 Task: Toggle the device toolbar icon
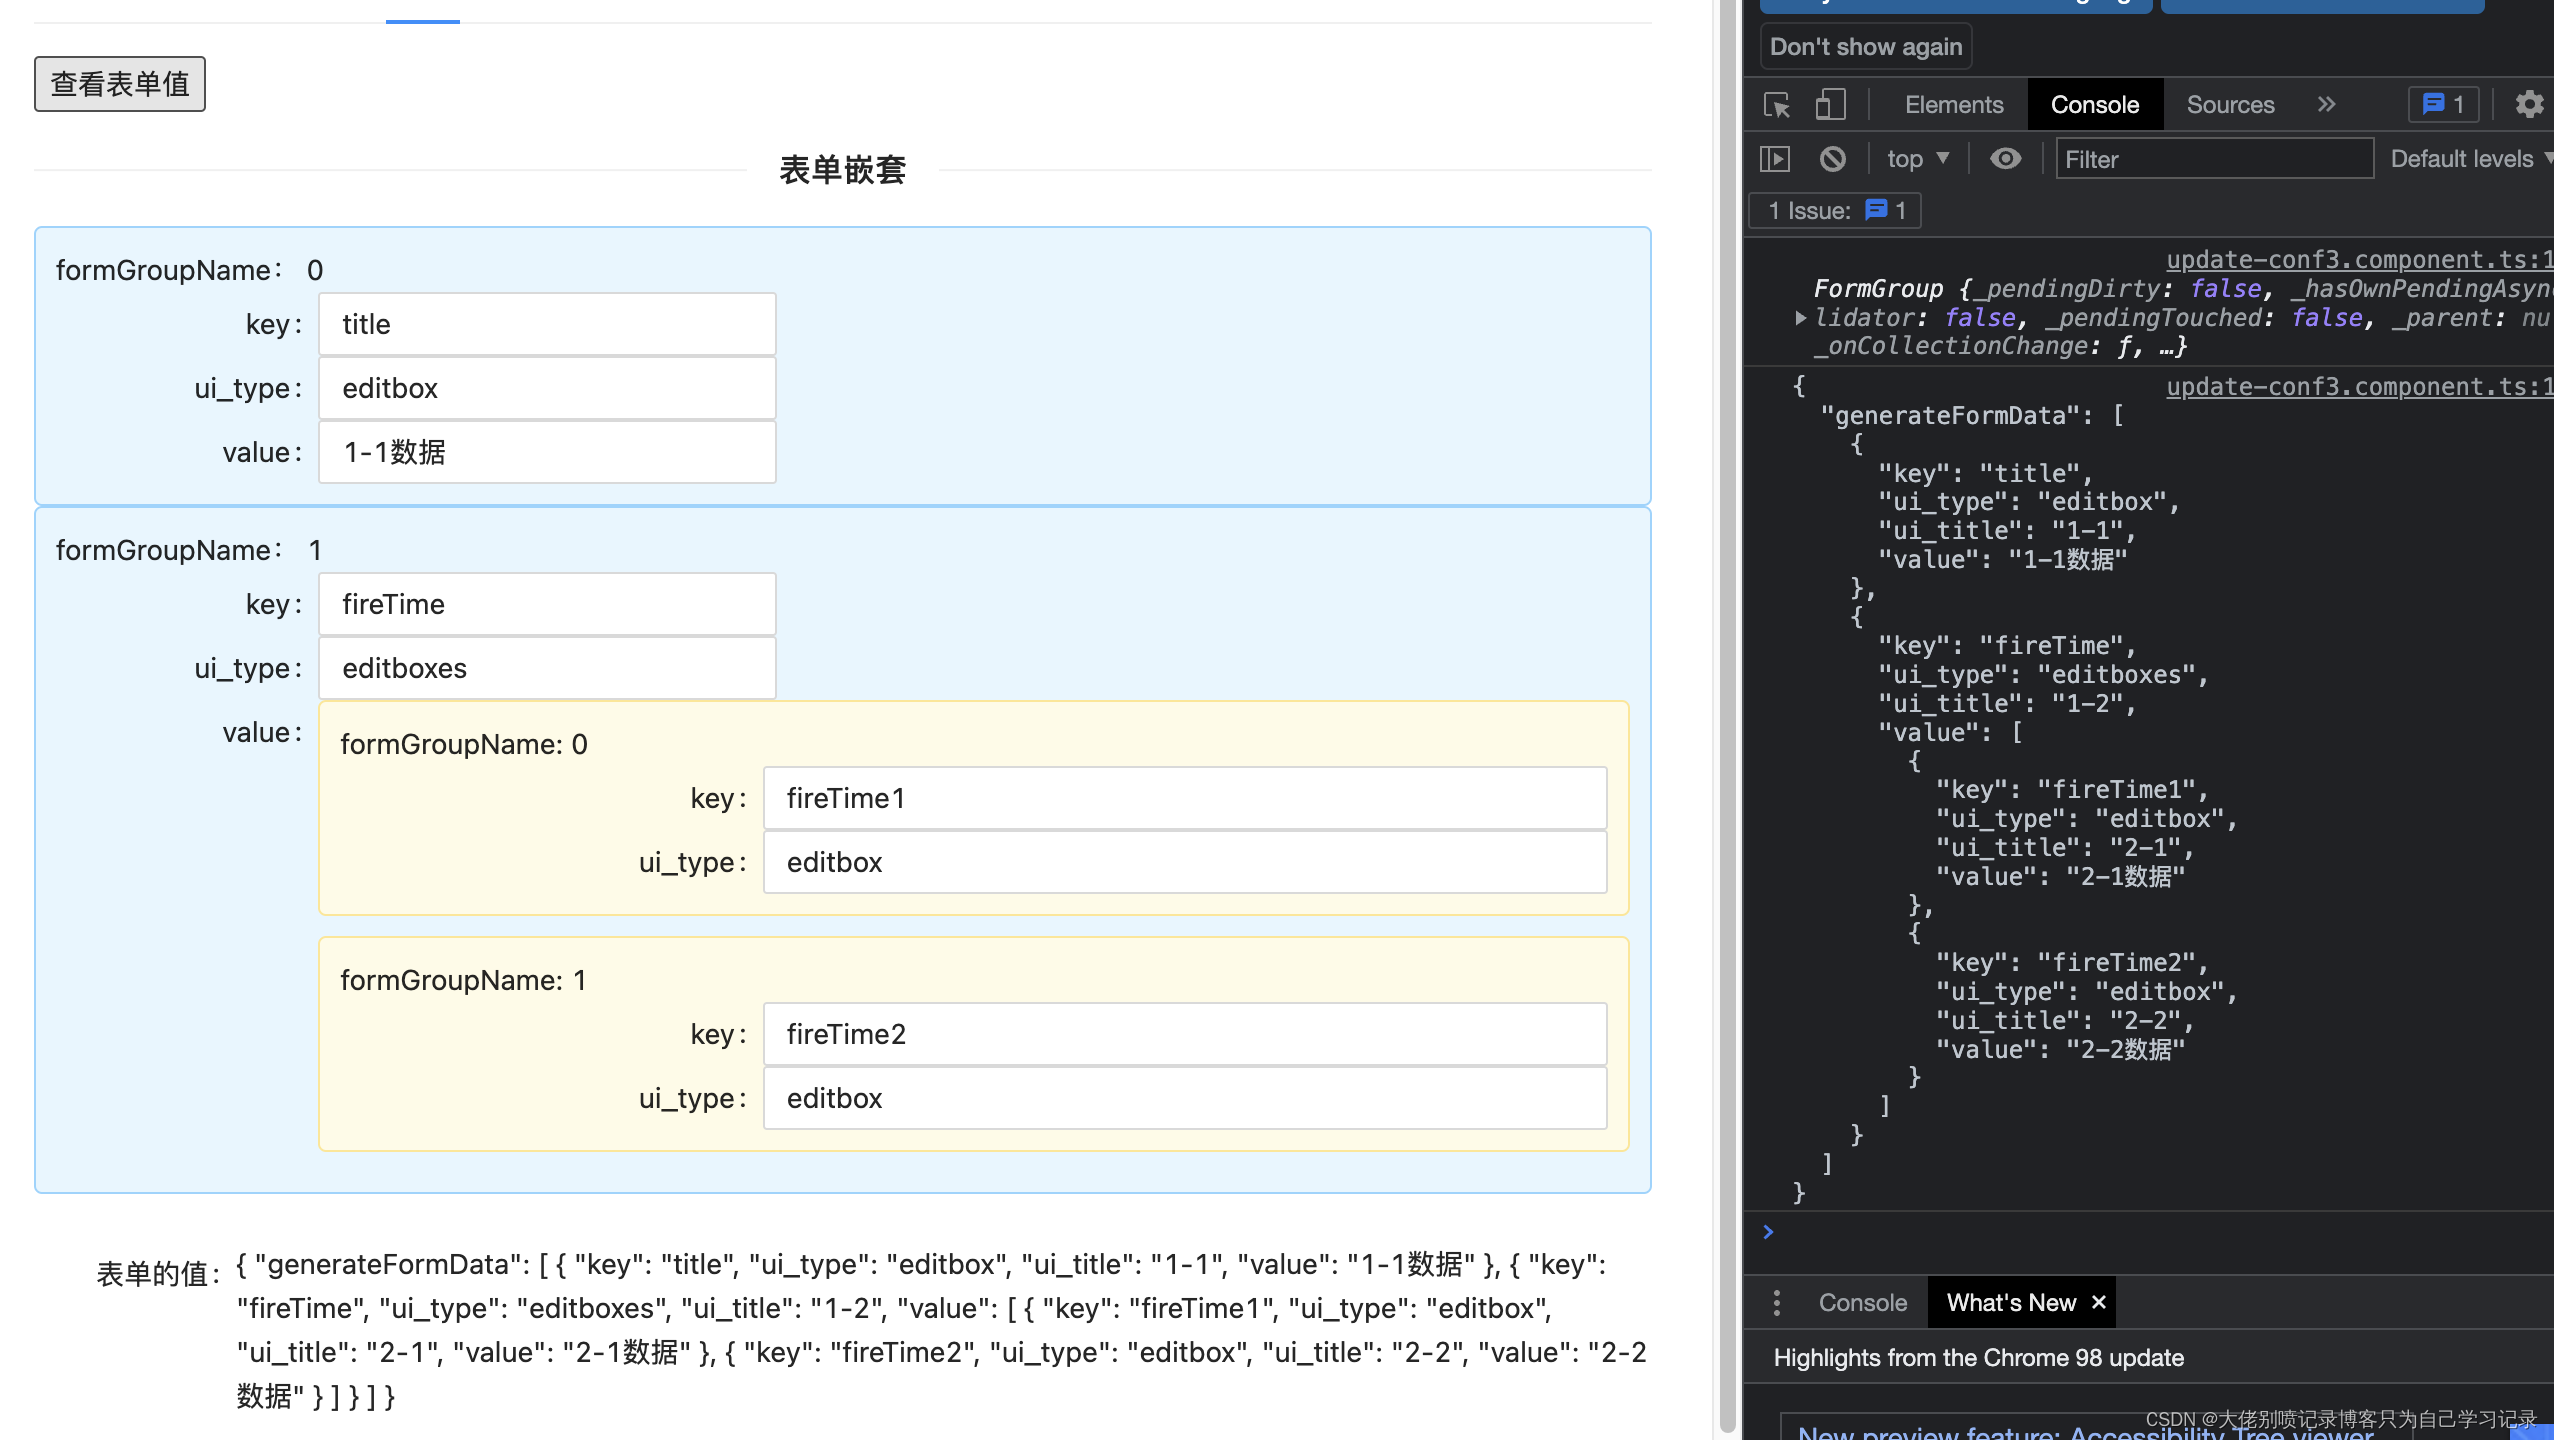(x=1830, y=105)
